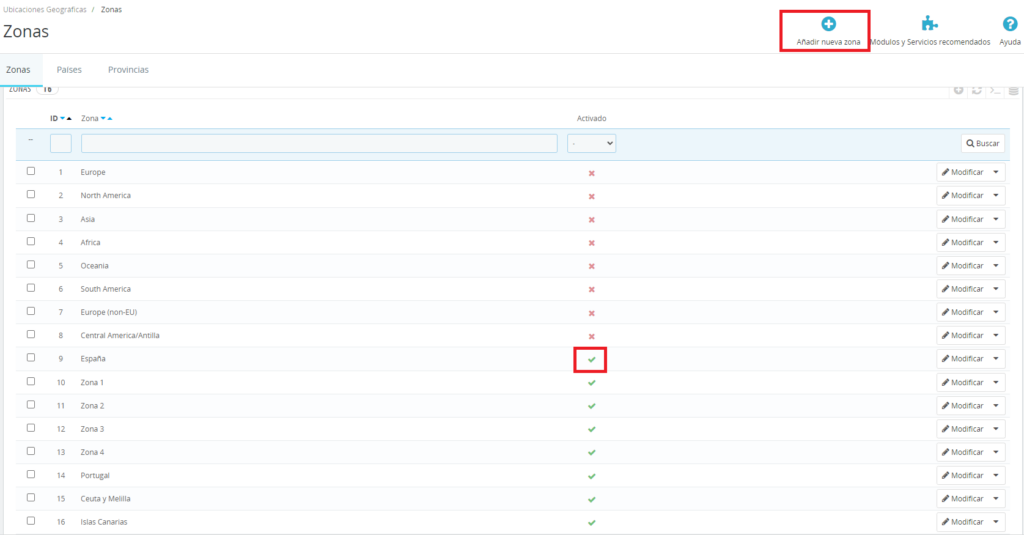Tick the Portugal row checkbox
This screenshot has height=535, width=1024.
point(31,474)
